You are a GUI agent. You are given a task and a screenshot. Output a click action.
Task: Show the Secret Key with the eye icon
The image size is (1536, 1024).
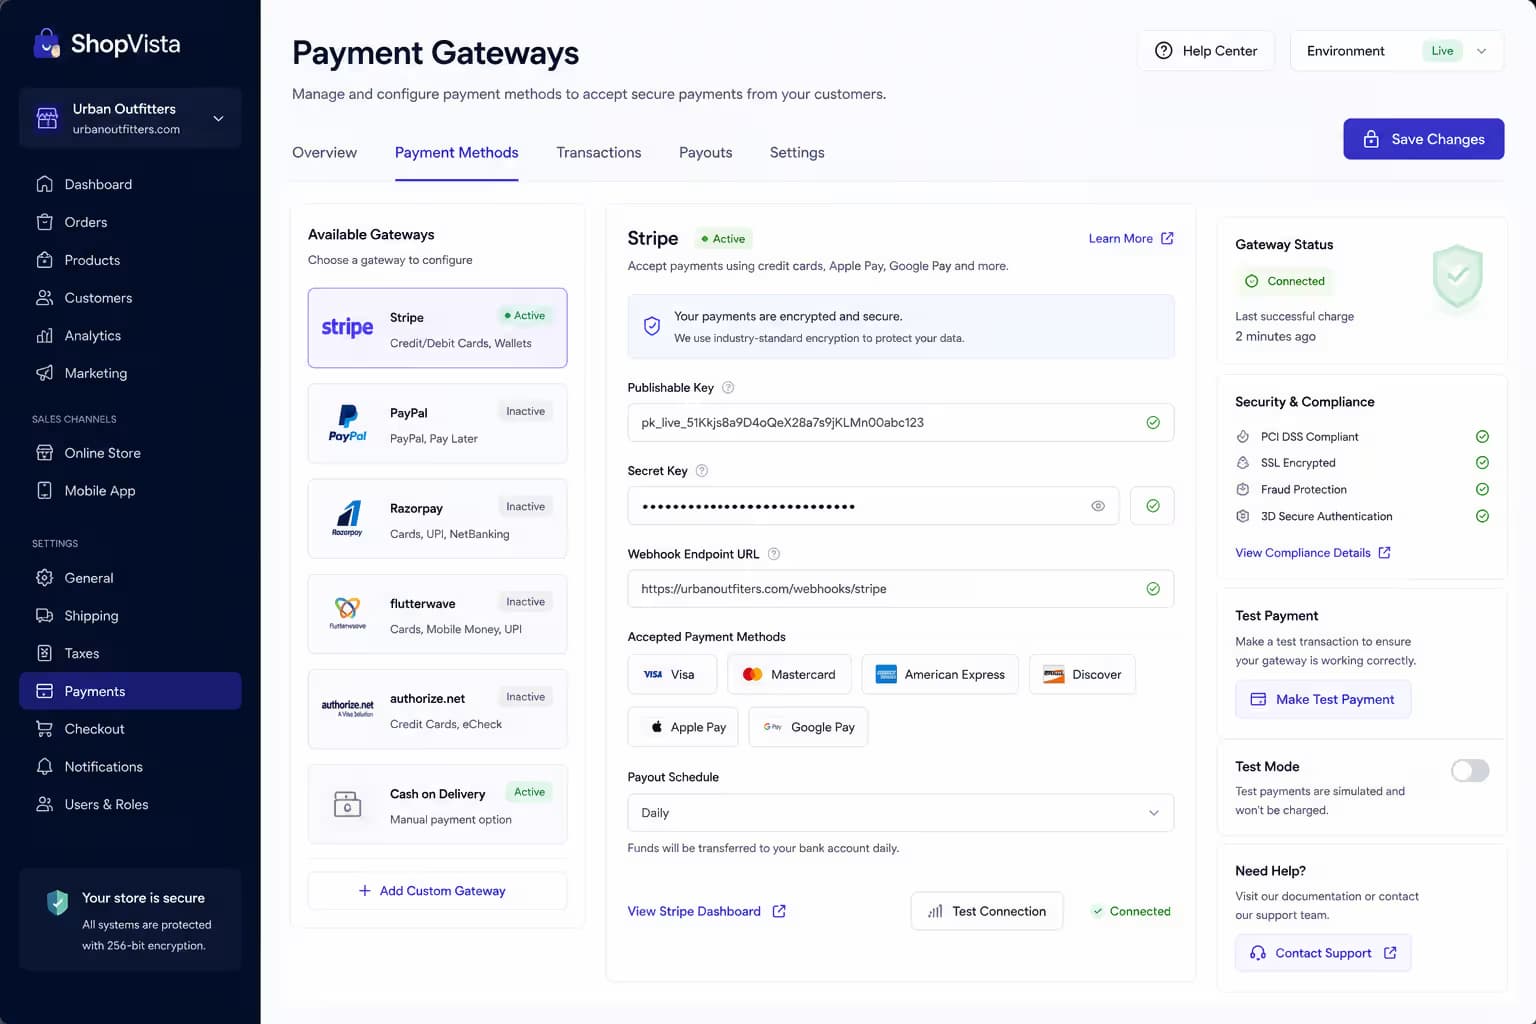tap(1098, 506)
